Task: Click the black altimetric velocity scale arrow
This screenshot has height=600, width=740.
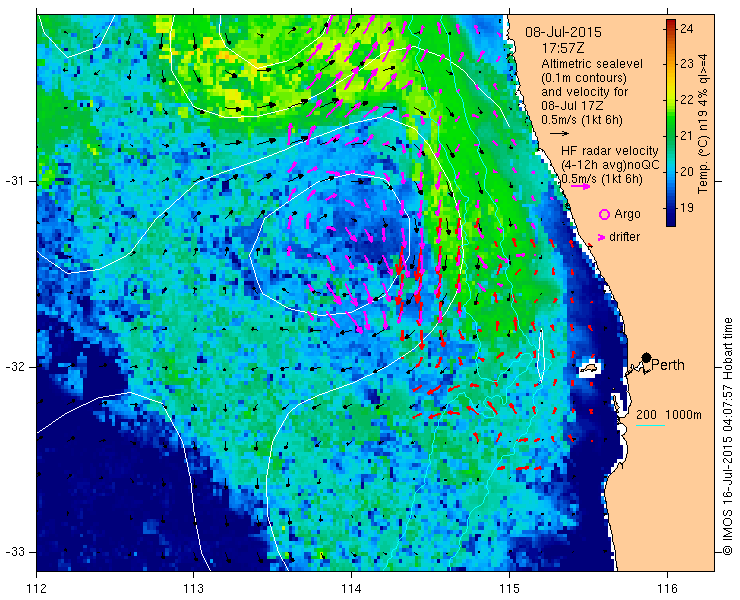Action: [x=560, y=134]
